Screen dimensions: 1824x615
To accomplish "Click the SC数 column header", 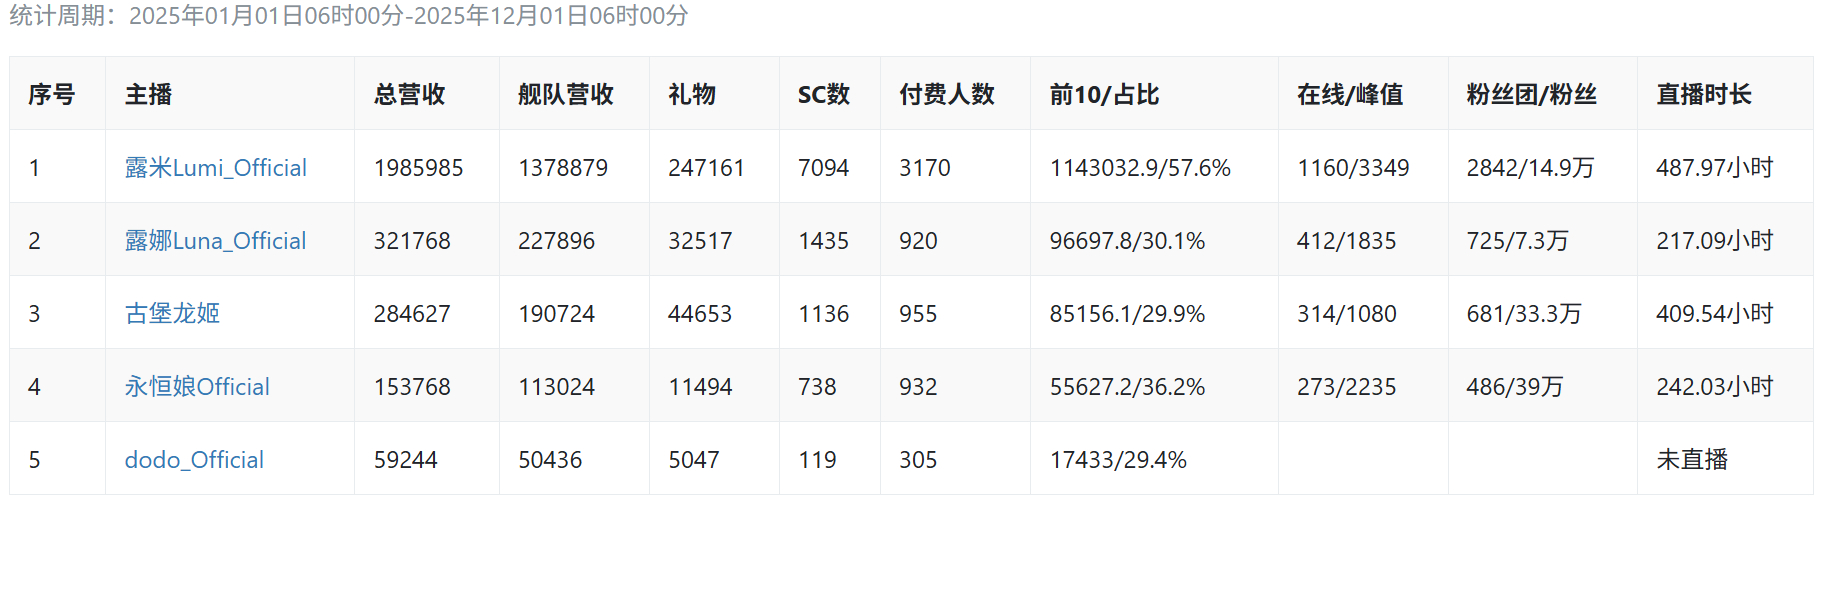I will 823,95.
